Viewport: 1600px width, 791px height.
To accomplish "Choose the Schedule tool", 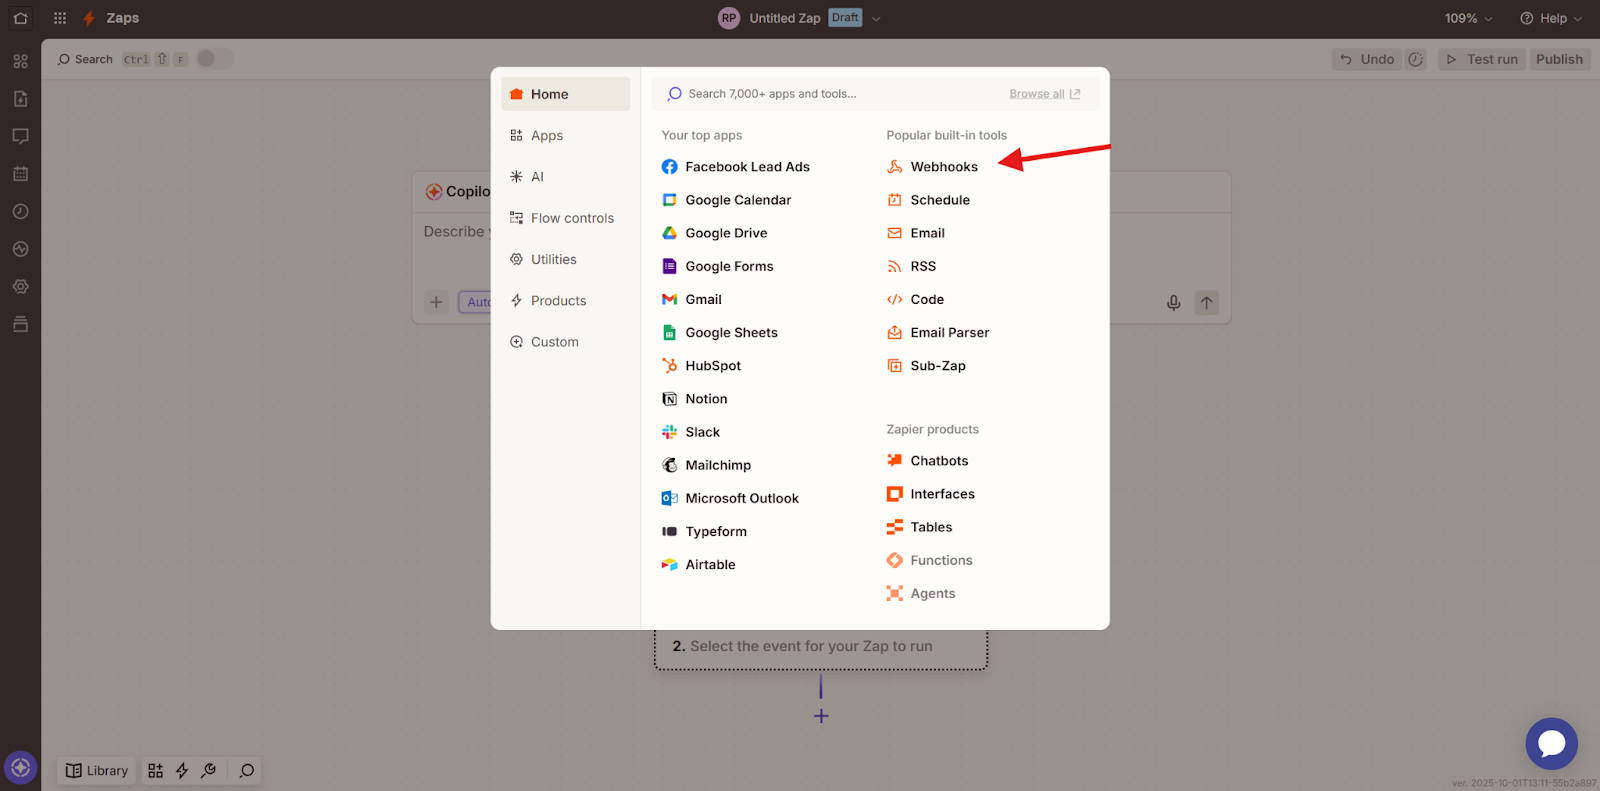I will (x=929, y=200).
